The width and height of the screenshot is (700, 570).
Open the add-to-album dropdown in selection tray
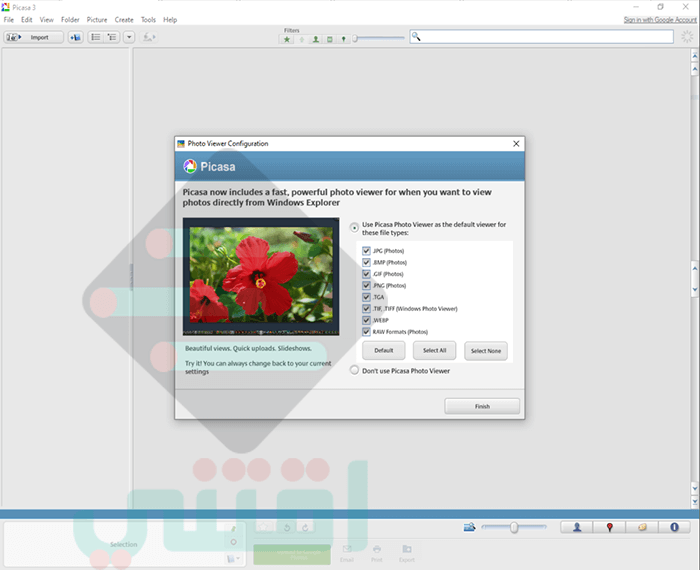233,558
